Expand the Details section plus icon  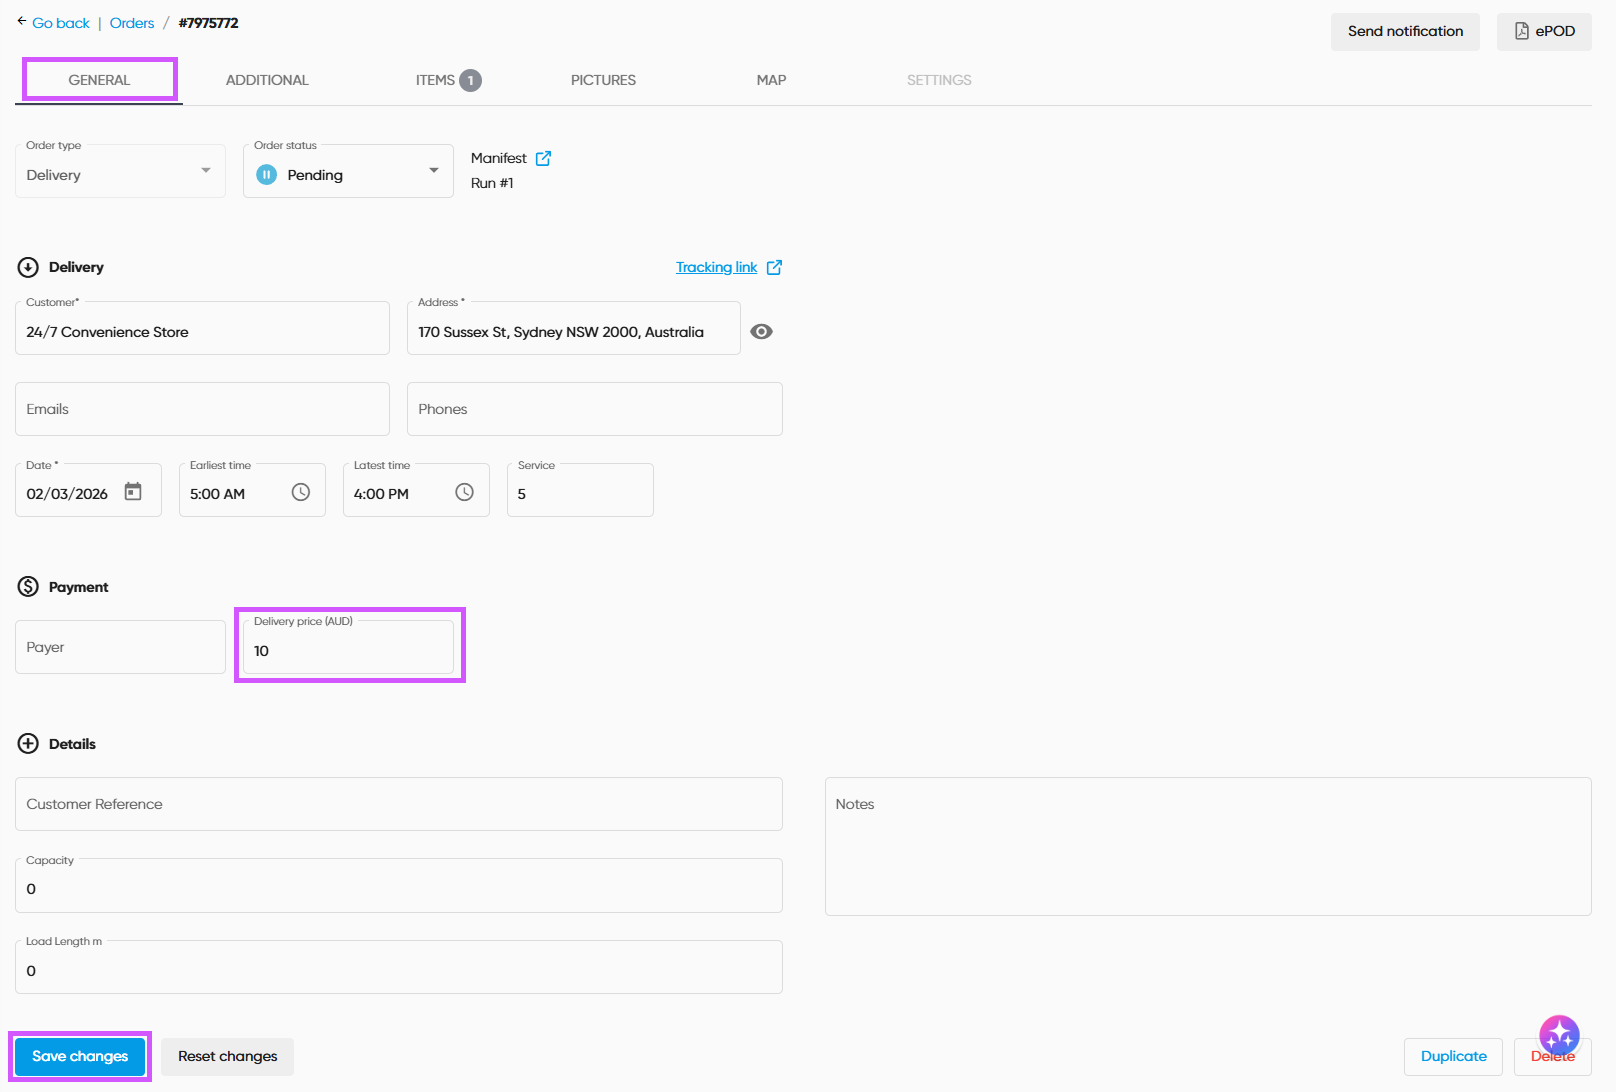(x=28, y=744)
